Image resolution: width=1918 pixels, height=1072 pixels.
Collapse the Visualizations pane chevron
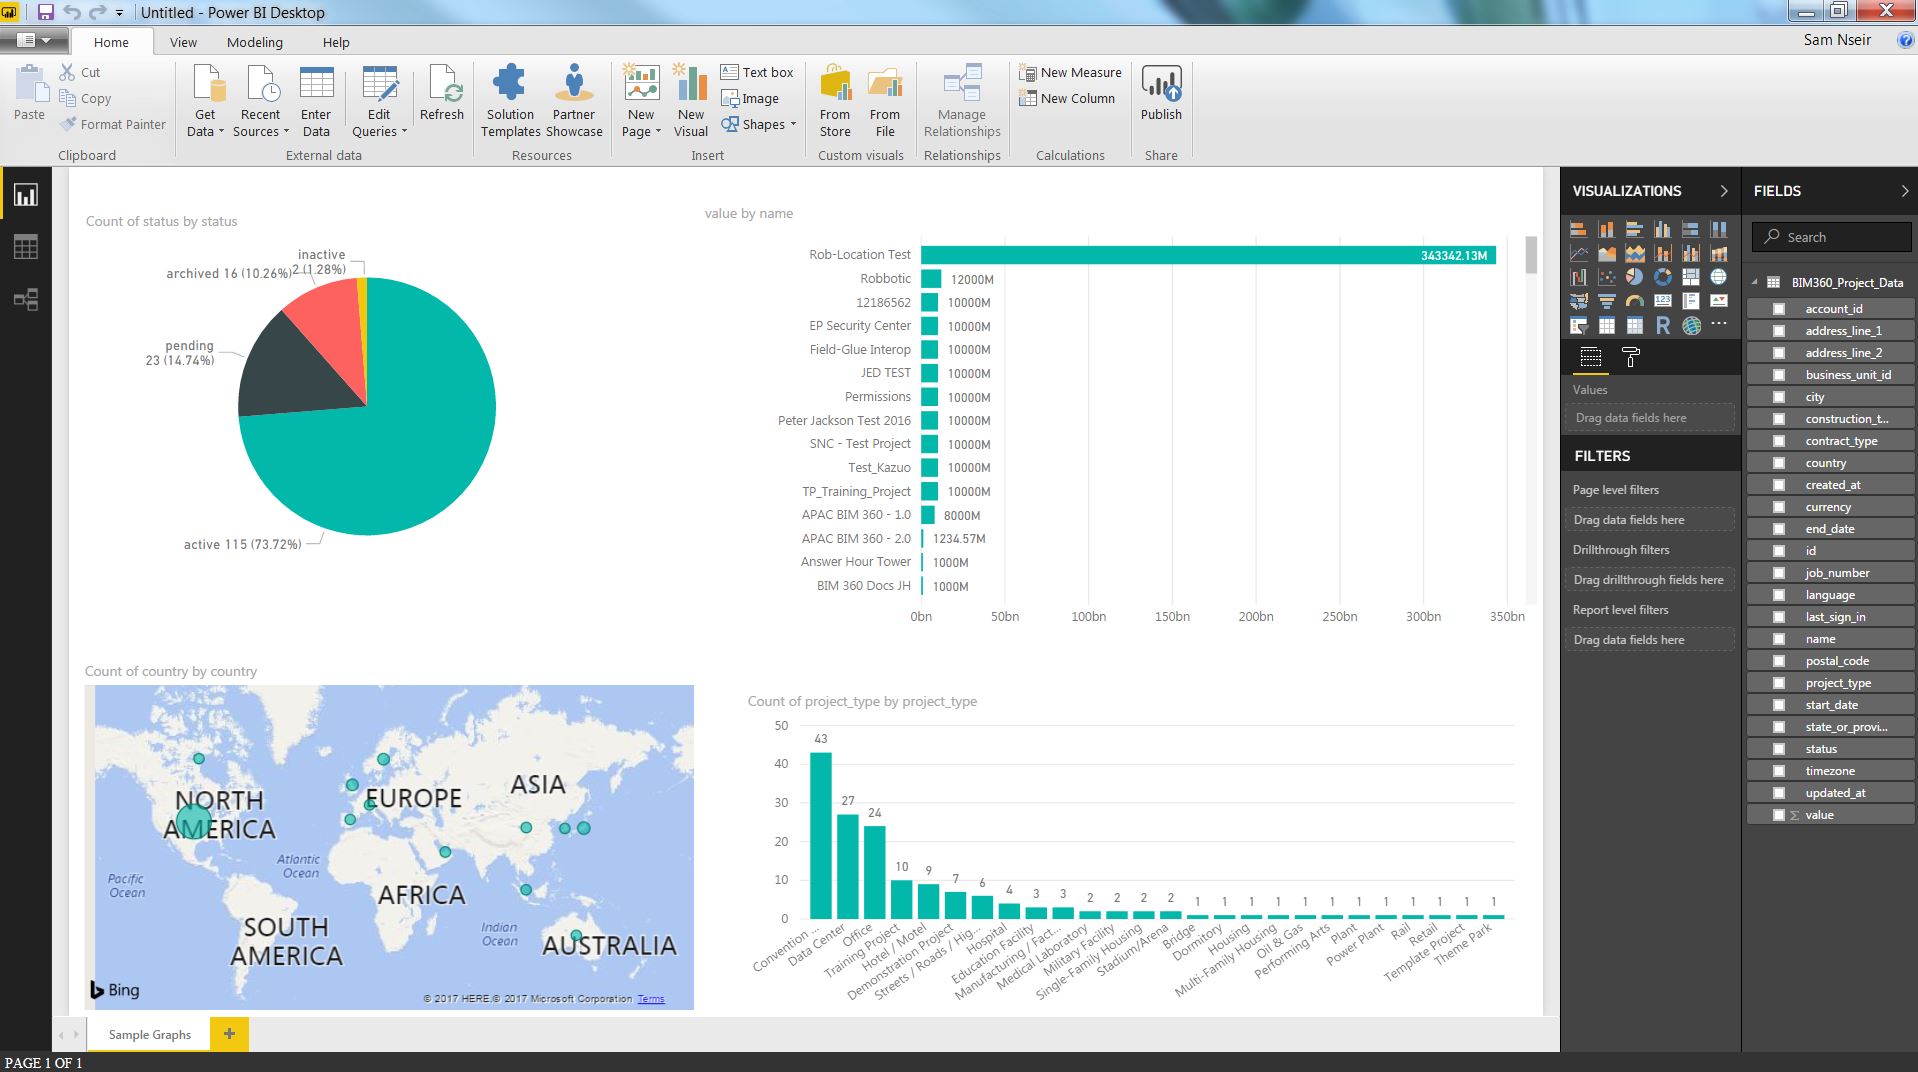point(1723,191)
